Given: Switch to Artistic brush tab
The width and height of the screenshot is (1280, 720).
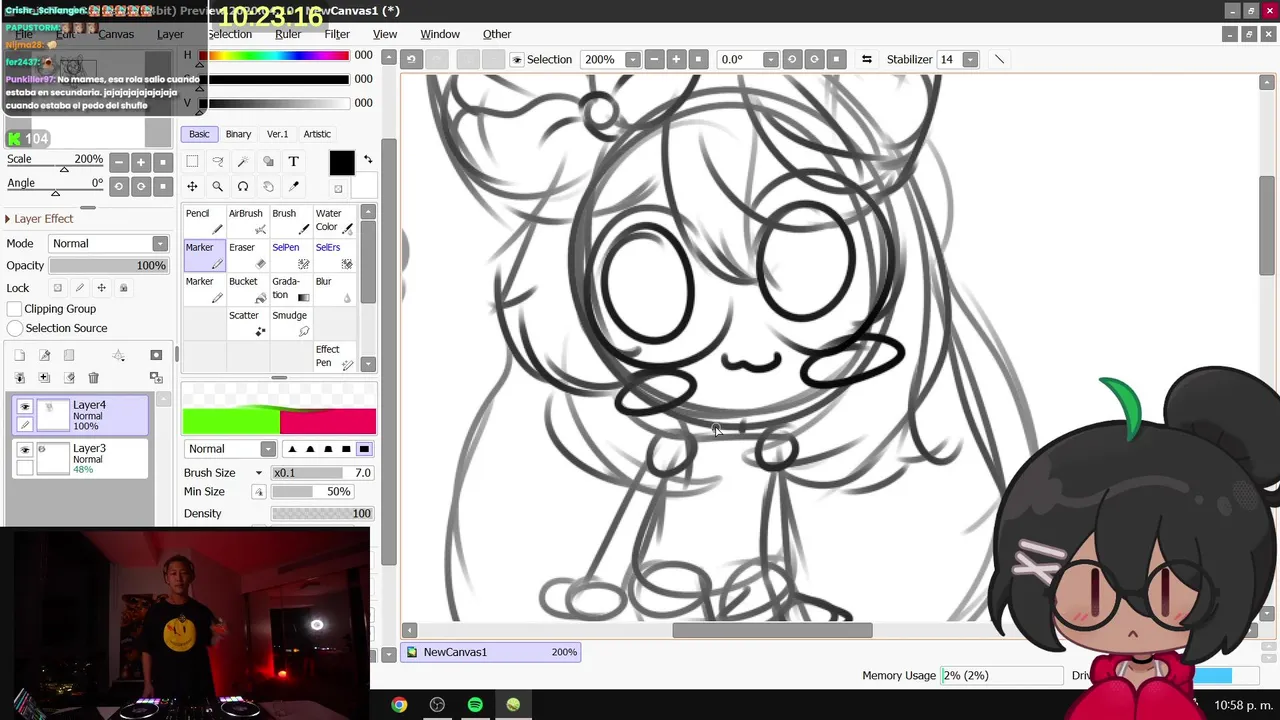Looking at the screenshot, I should pos(317,134).
